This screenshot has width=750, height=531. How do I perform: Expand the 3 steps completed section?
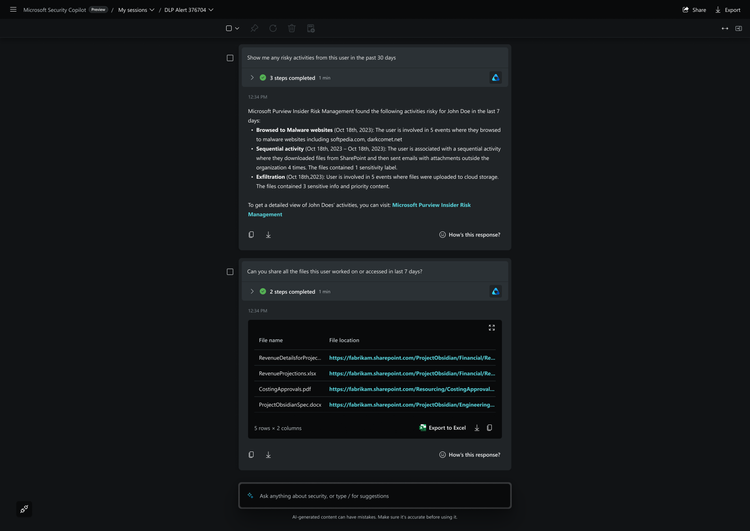tap(252, 77)
